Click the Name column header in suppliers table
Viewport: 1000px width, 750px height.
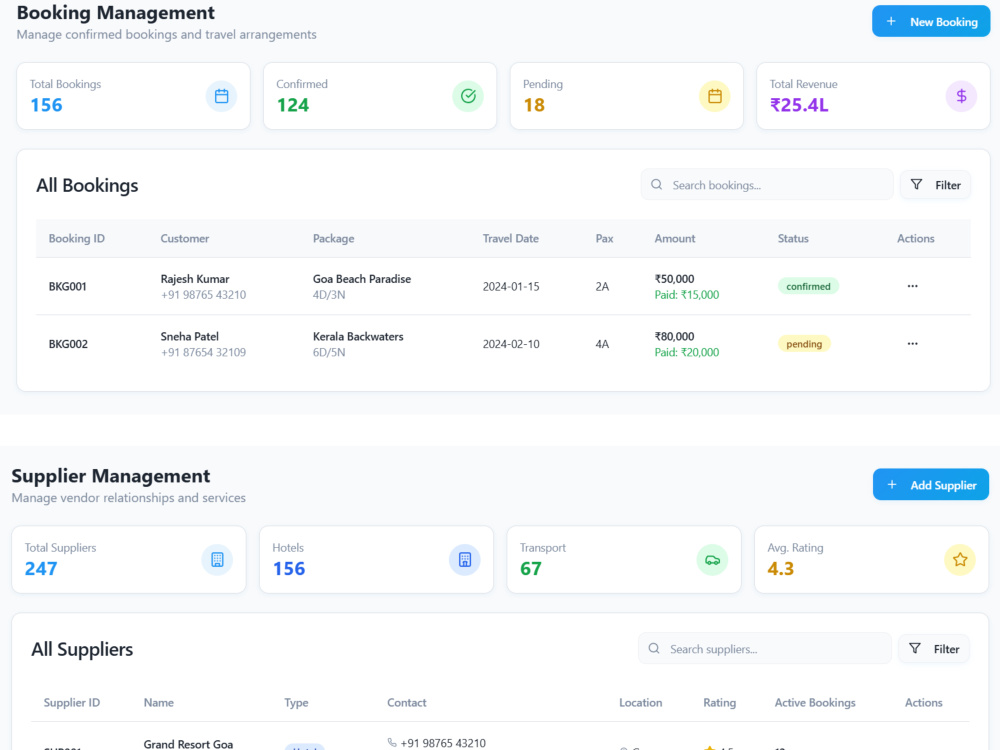[158, 702]
